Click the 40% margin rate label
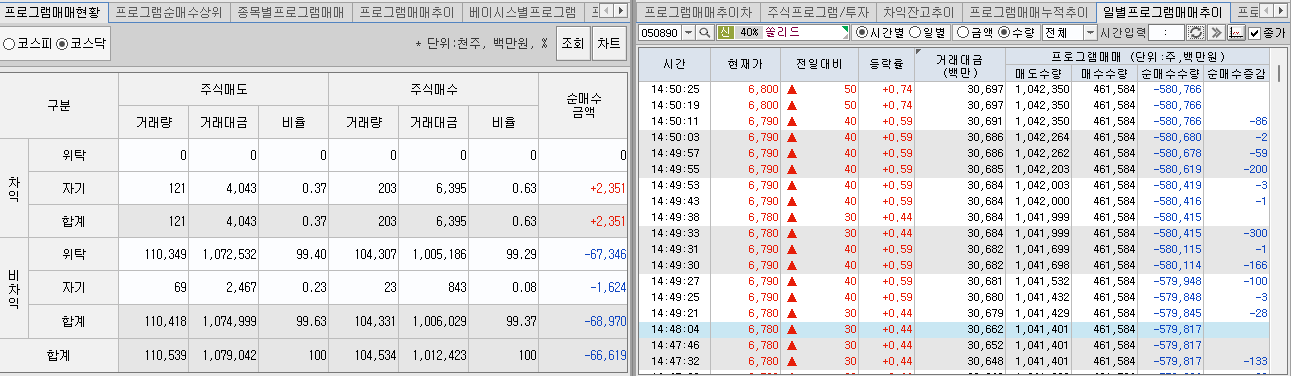This screenshot has width=1291, height=376. (749, 32)
